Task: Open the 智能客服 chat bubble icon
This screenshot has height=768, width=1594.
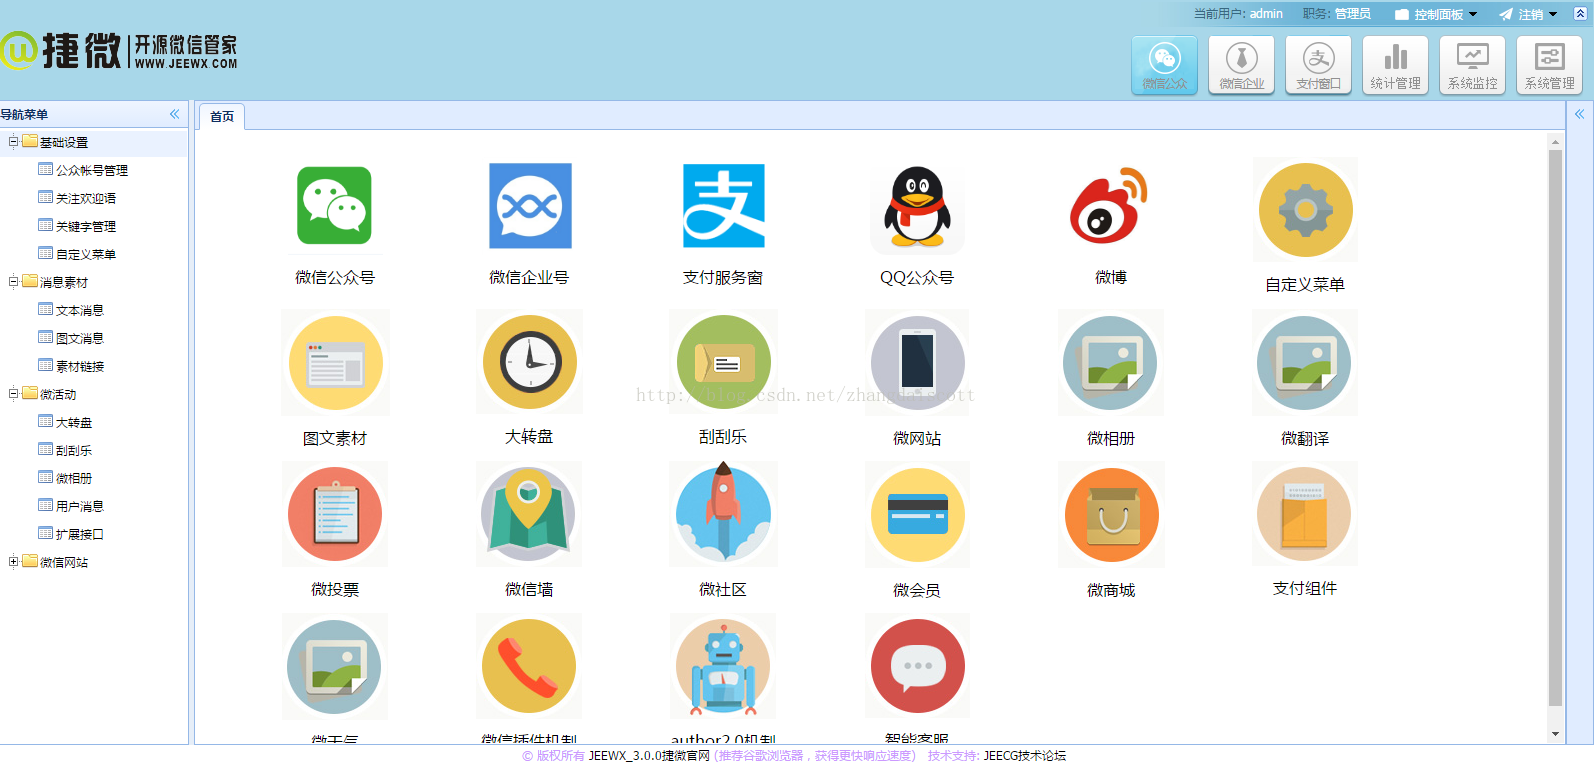Action: 917,666
